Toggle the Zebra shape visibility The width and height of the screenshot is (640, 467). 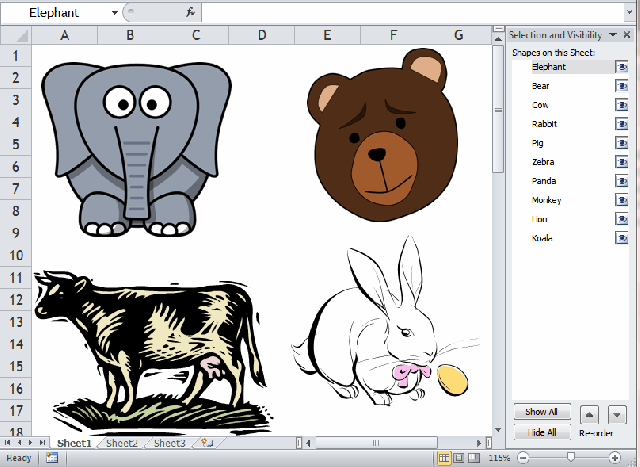[621, 162]
